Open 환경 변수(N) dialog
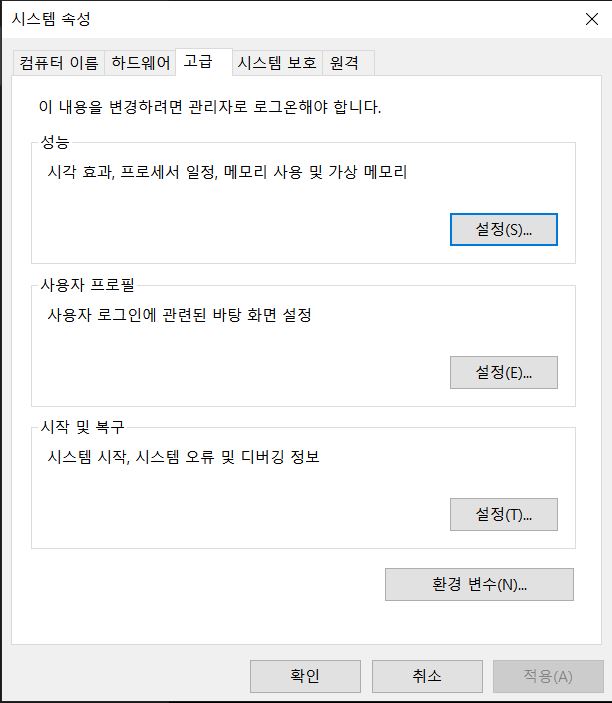 [479, 584]
